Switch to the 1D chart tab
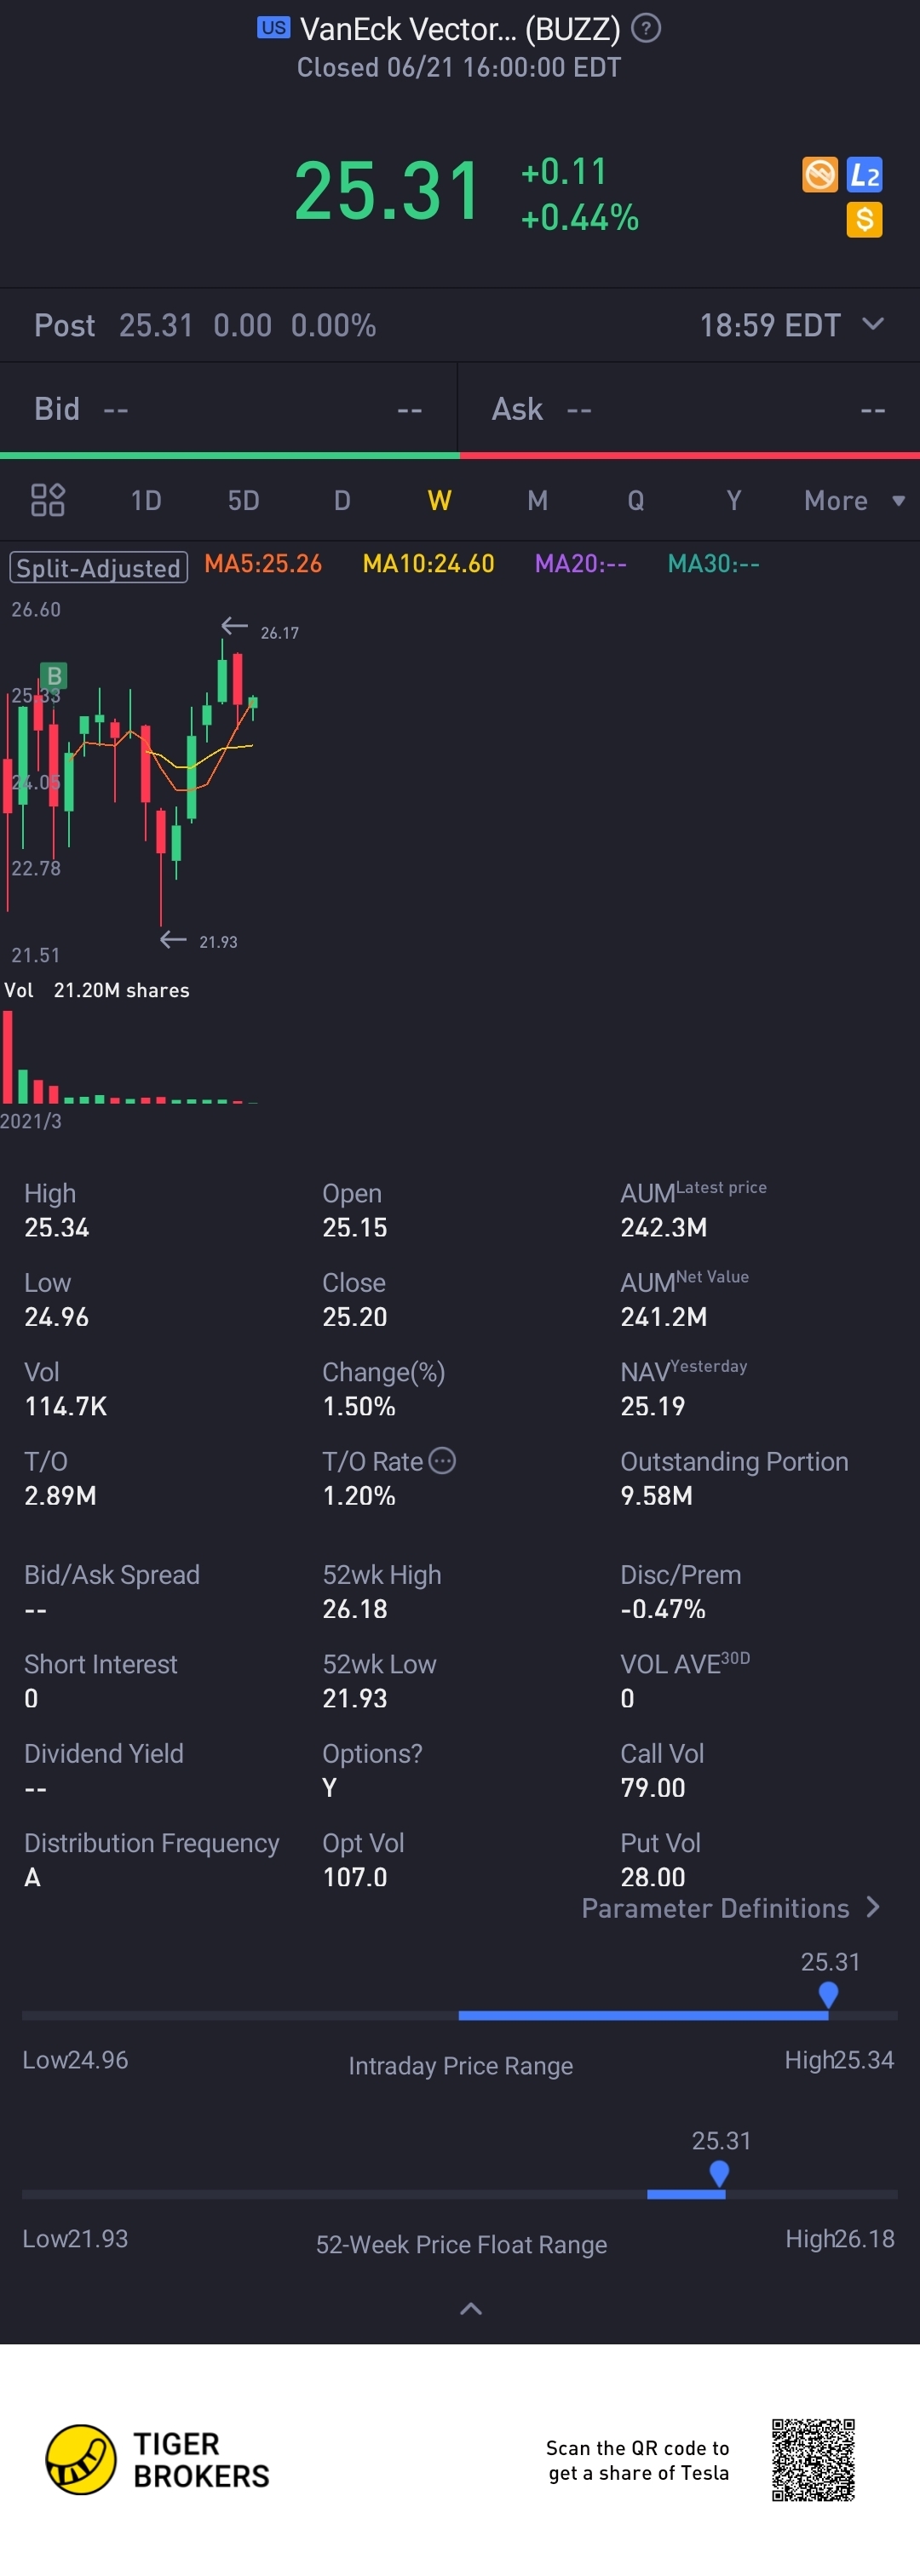Image resolution: width=920 pixels, height=2576 pixels. [x=146, y=500]
